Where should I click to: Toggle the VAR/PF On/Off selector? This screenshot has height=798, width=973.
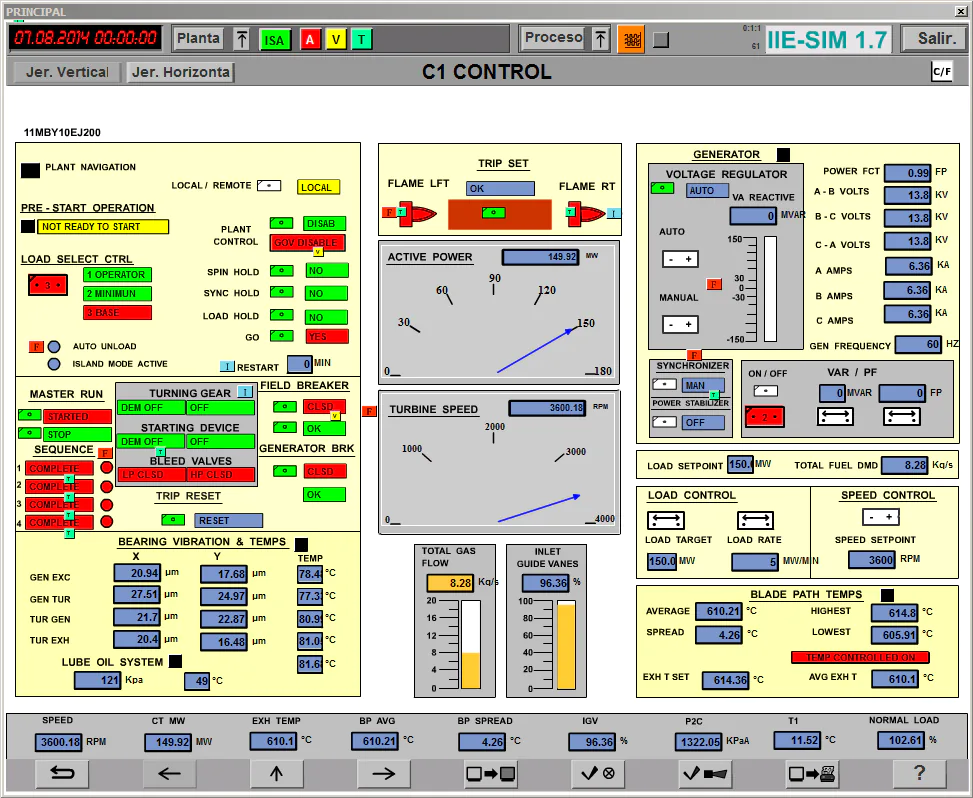[766, 391]
